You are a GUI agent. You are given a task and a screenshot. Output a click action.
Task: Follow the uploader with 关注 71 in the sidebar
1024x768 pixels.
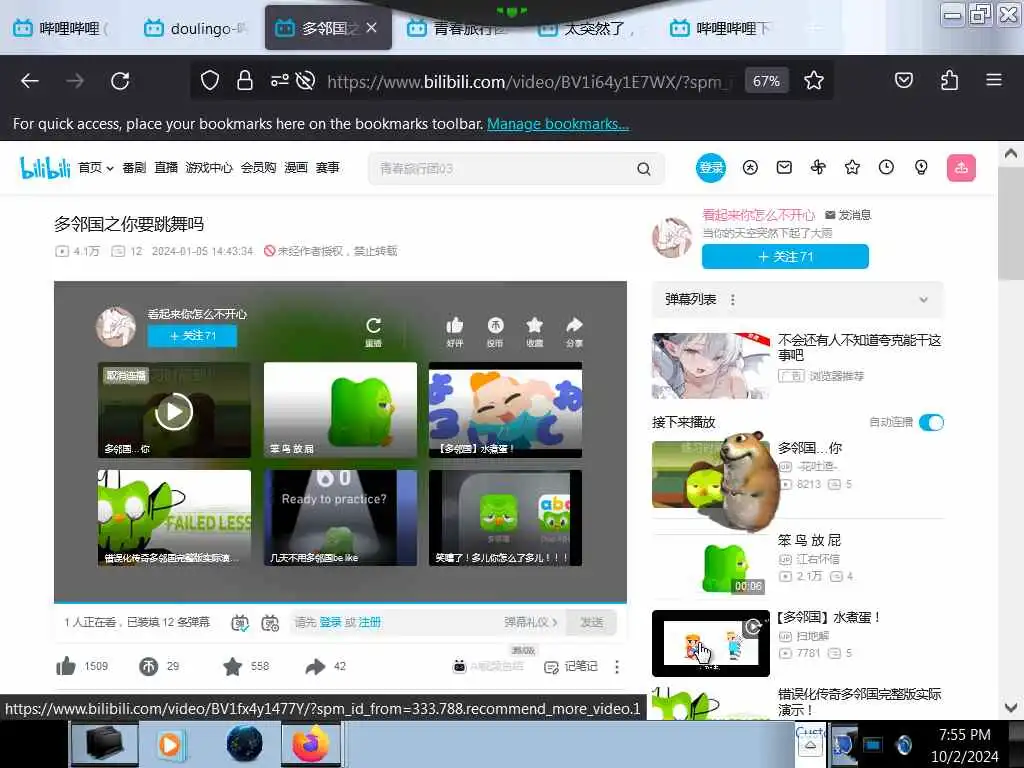785,257
